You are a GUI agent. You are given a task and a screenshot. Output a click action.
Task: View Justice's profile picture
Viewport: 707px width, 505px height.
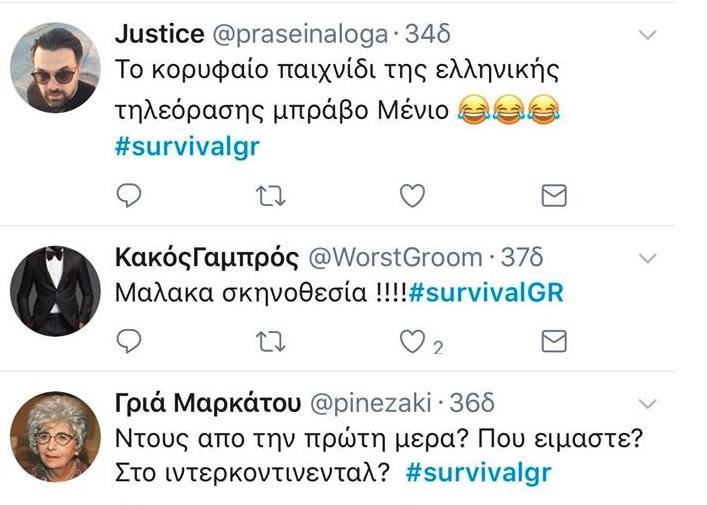55,68
